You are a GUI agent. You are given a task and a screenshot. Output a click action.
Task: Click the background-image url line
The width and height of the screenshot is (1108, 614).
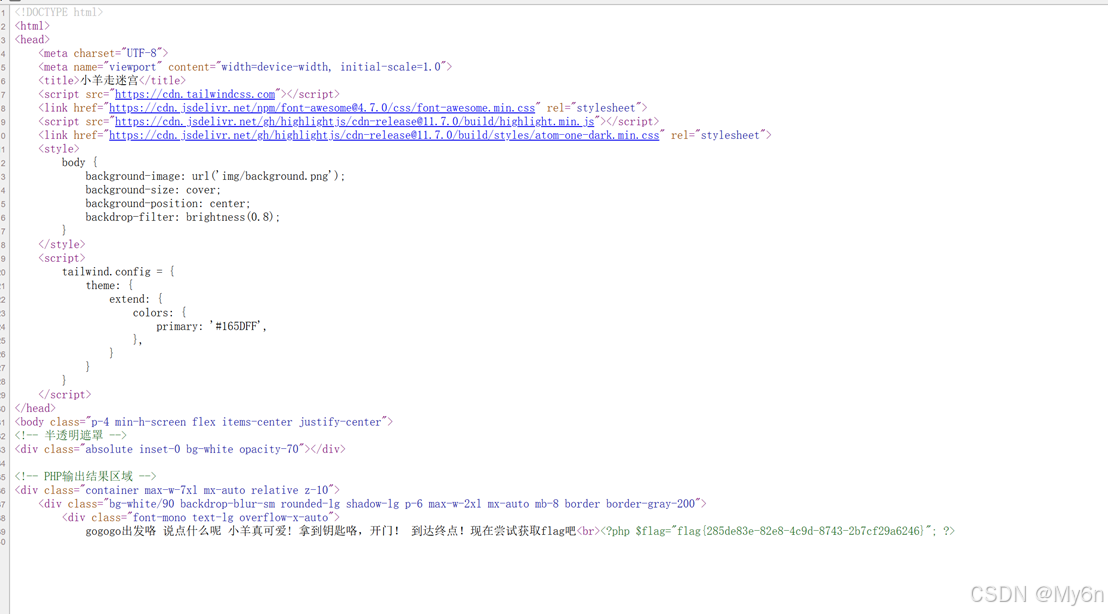click(x=215, y=176)
